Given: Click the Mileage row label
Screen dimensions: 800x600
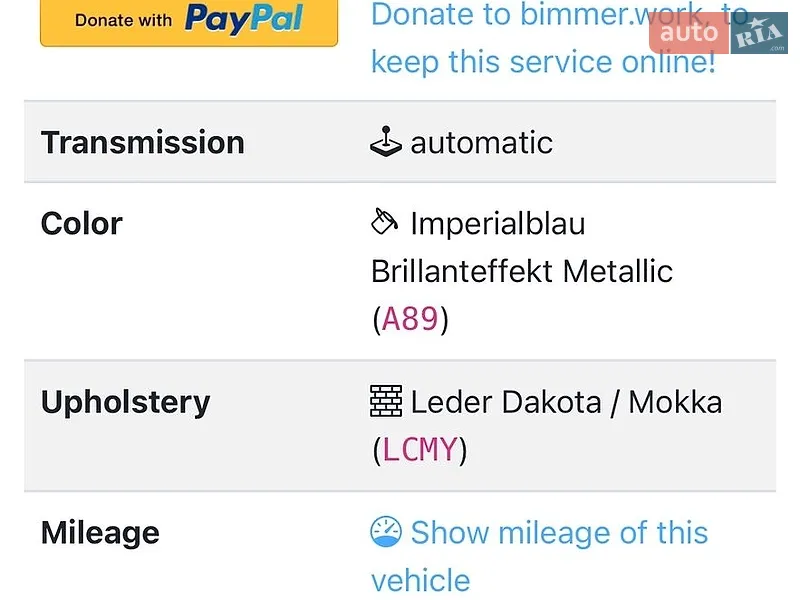Looking at the screenshot, I should 101,534.
